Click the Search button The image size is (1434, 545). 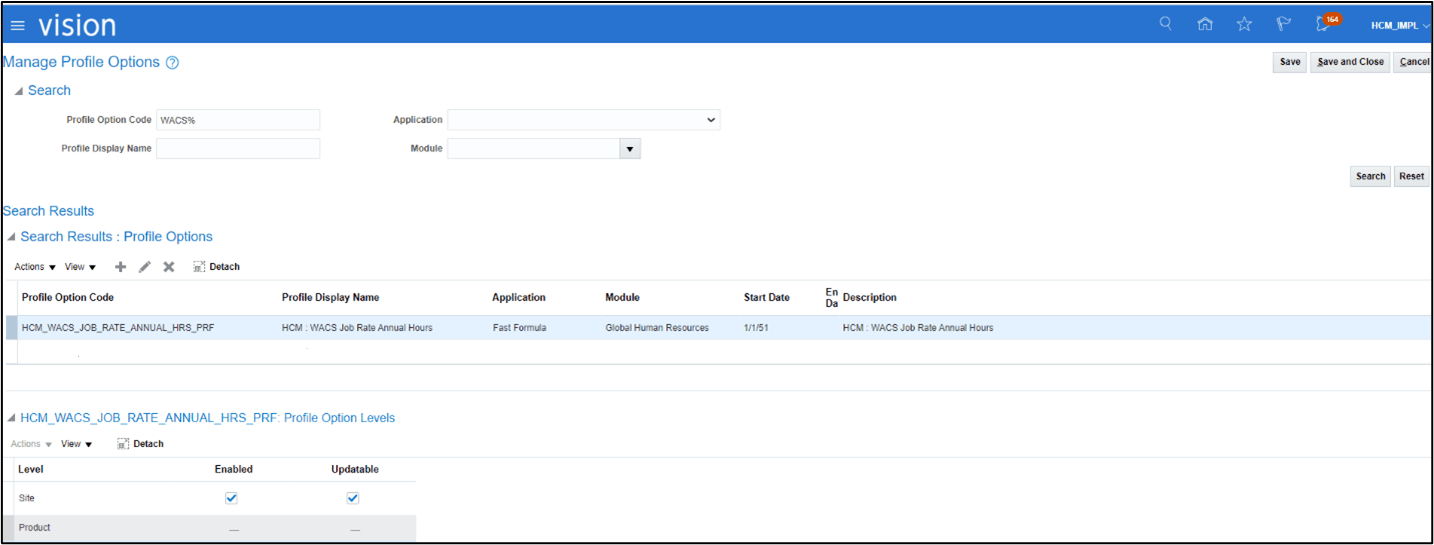pos(1370,176)
